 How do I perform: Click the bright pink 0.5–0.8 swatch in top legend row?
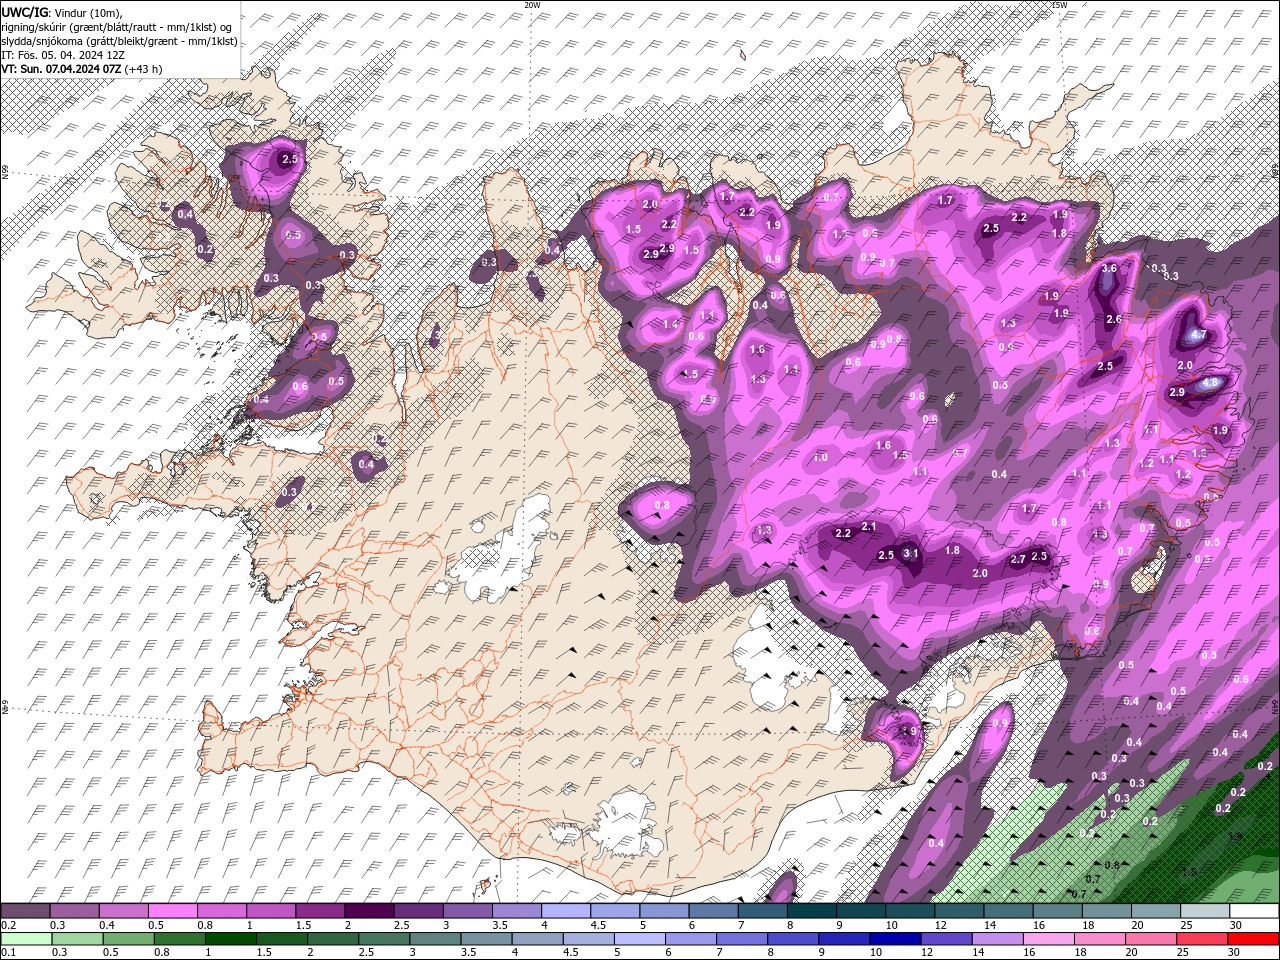(172, 911)
